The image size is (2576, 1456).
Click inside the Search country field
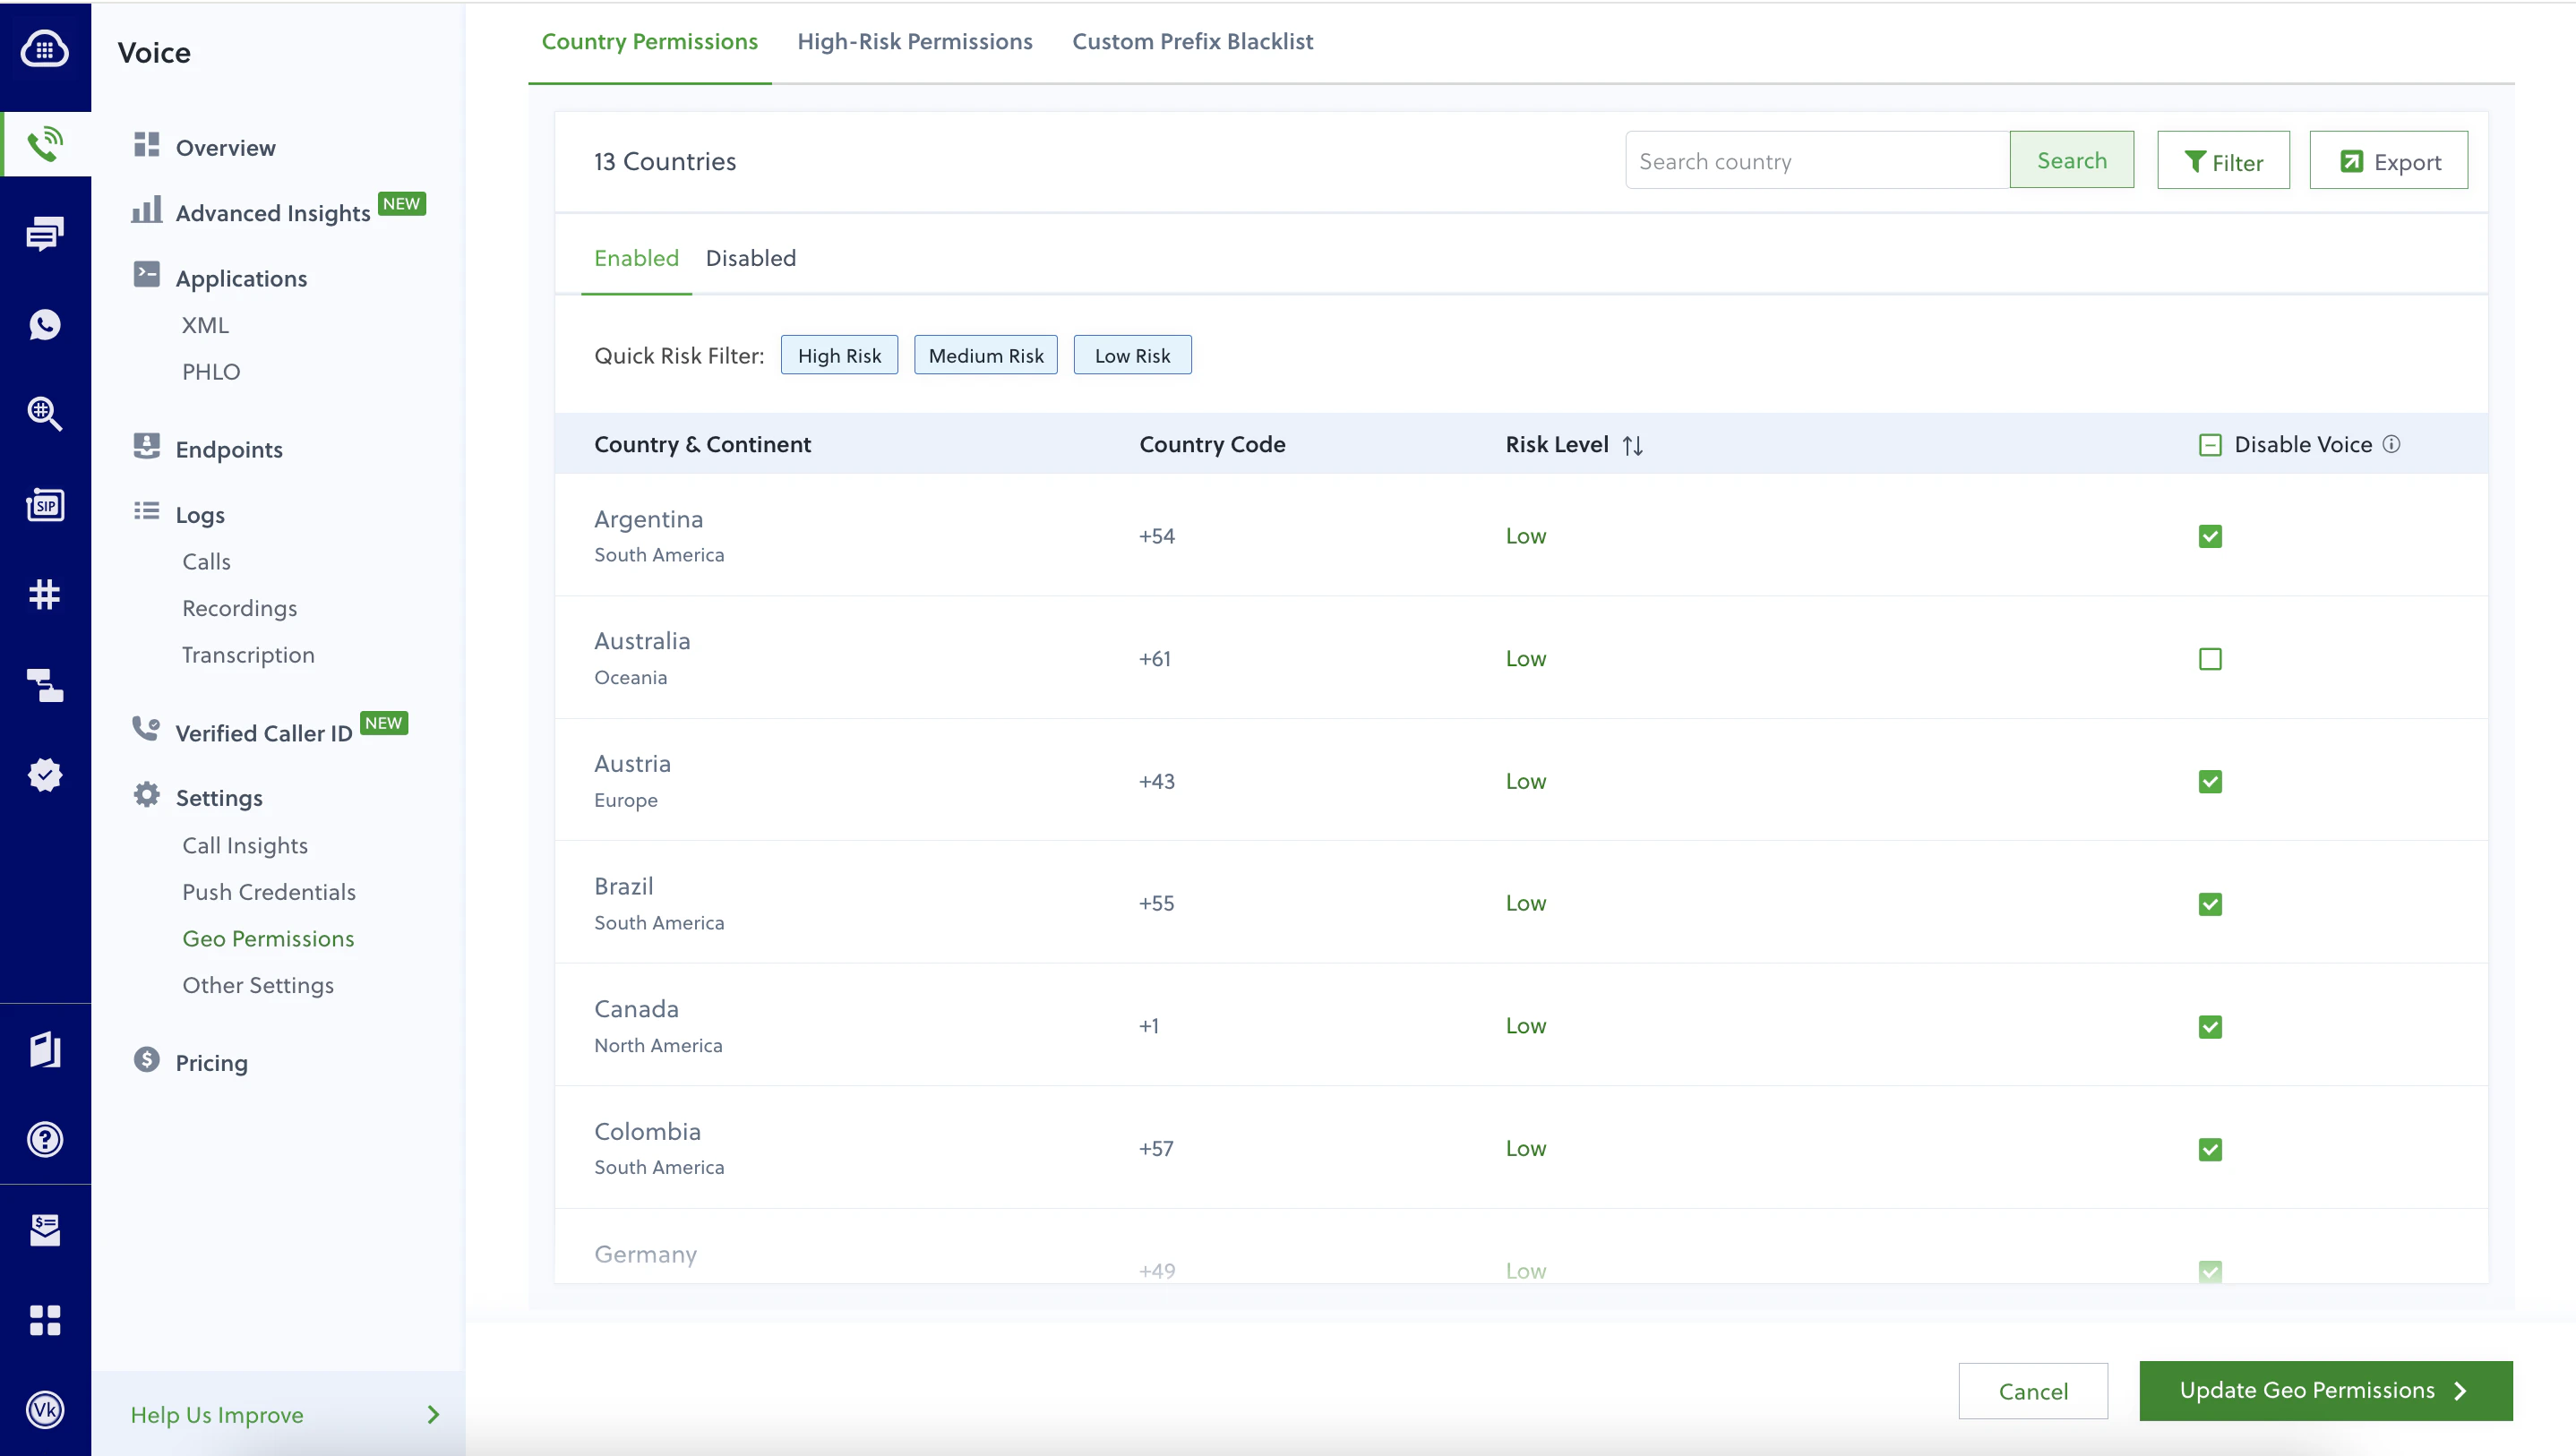click(x=1815, y=160)
